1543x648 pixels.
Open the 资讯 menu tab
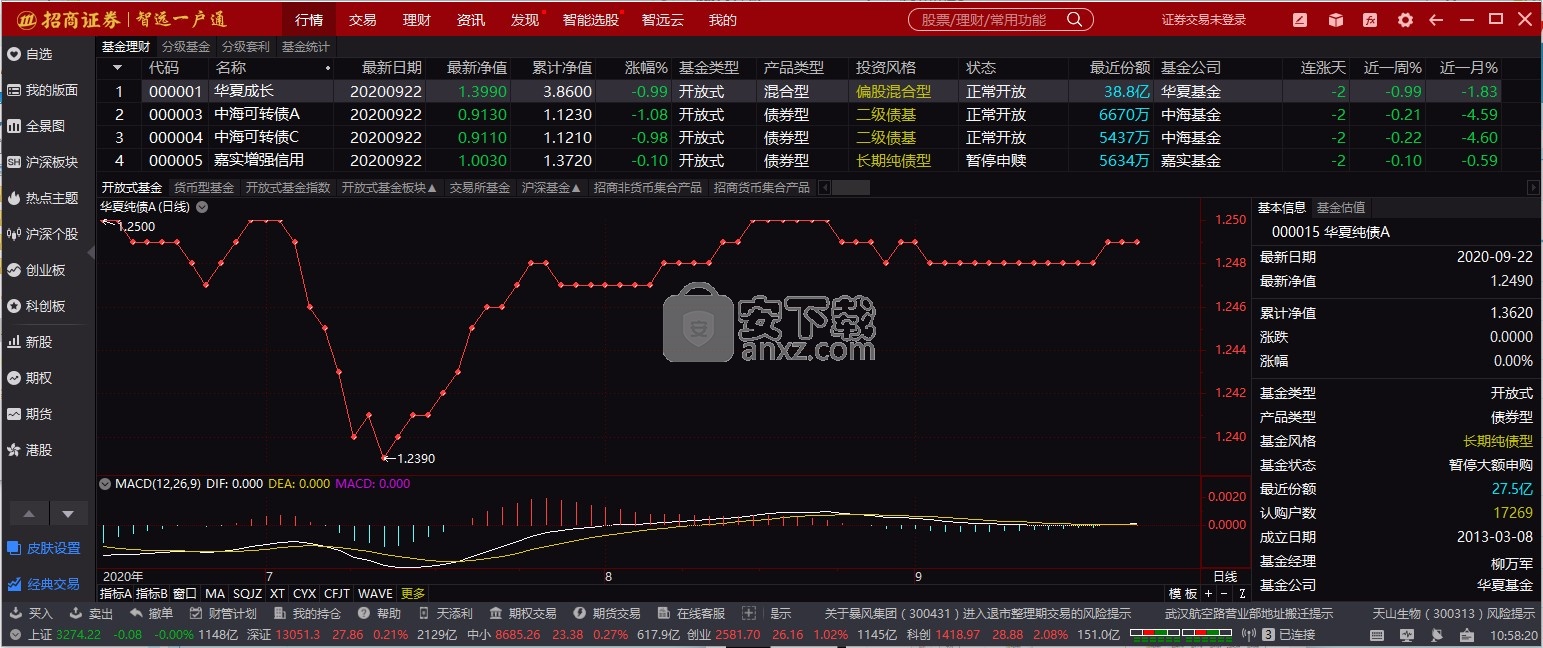[470, 20]
